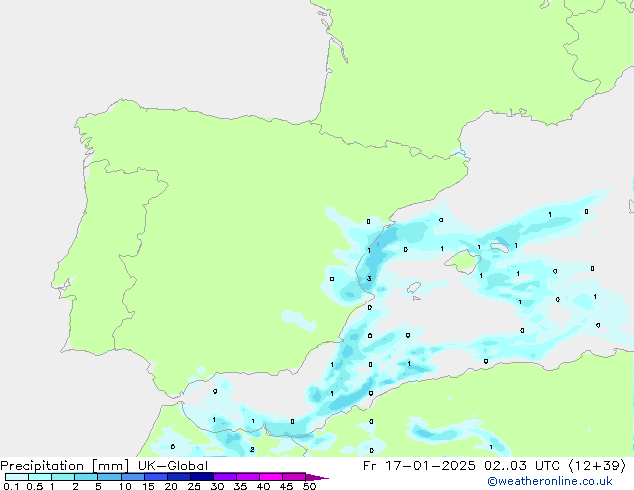The image size is (634, 490).
Task: Click the Menorca island outline
Action: pyautogui.click(x=500, y=247)
